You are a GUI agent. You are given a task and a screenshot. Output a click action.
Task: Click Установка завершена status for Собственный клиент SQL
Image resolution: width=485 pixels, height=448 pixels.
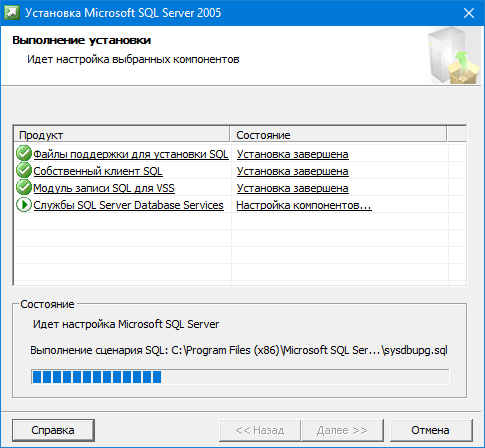pos(292,171)
